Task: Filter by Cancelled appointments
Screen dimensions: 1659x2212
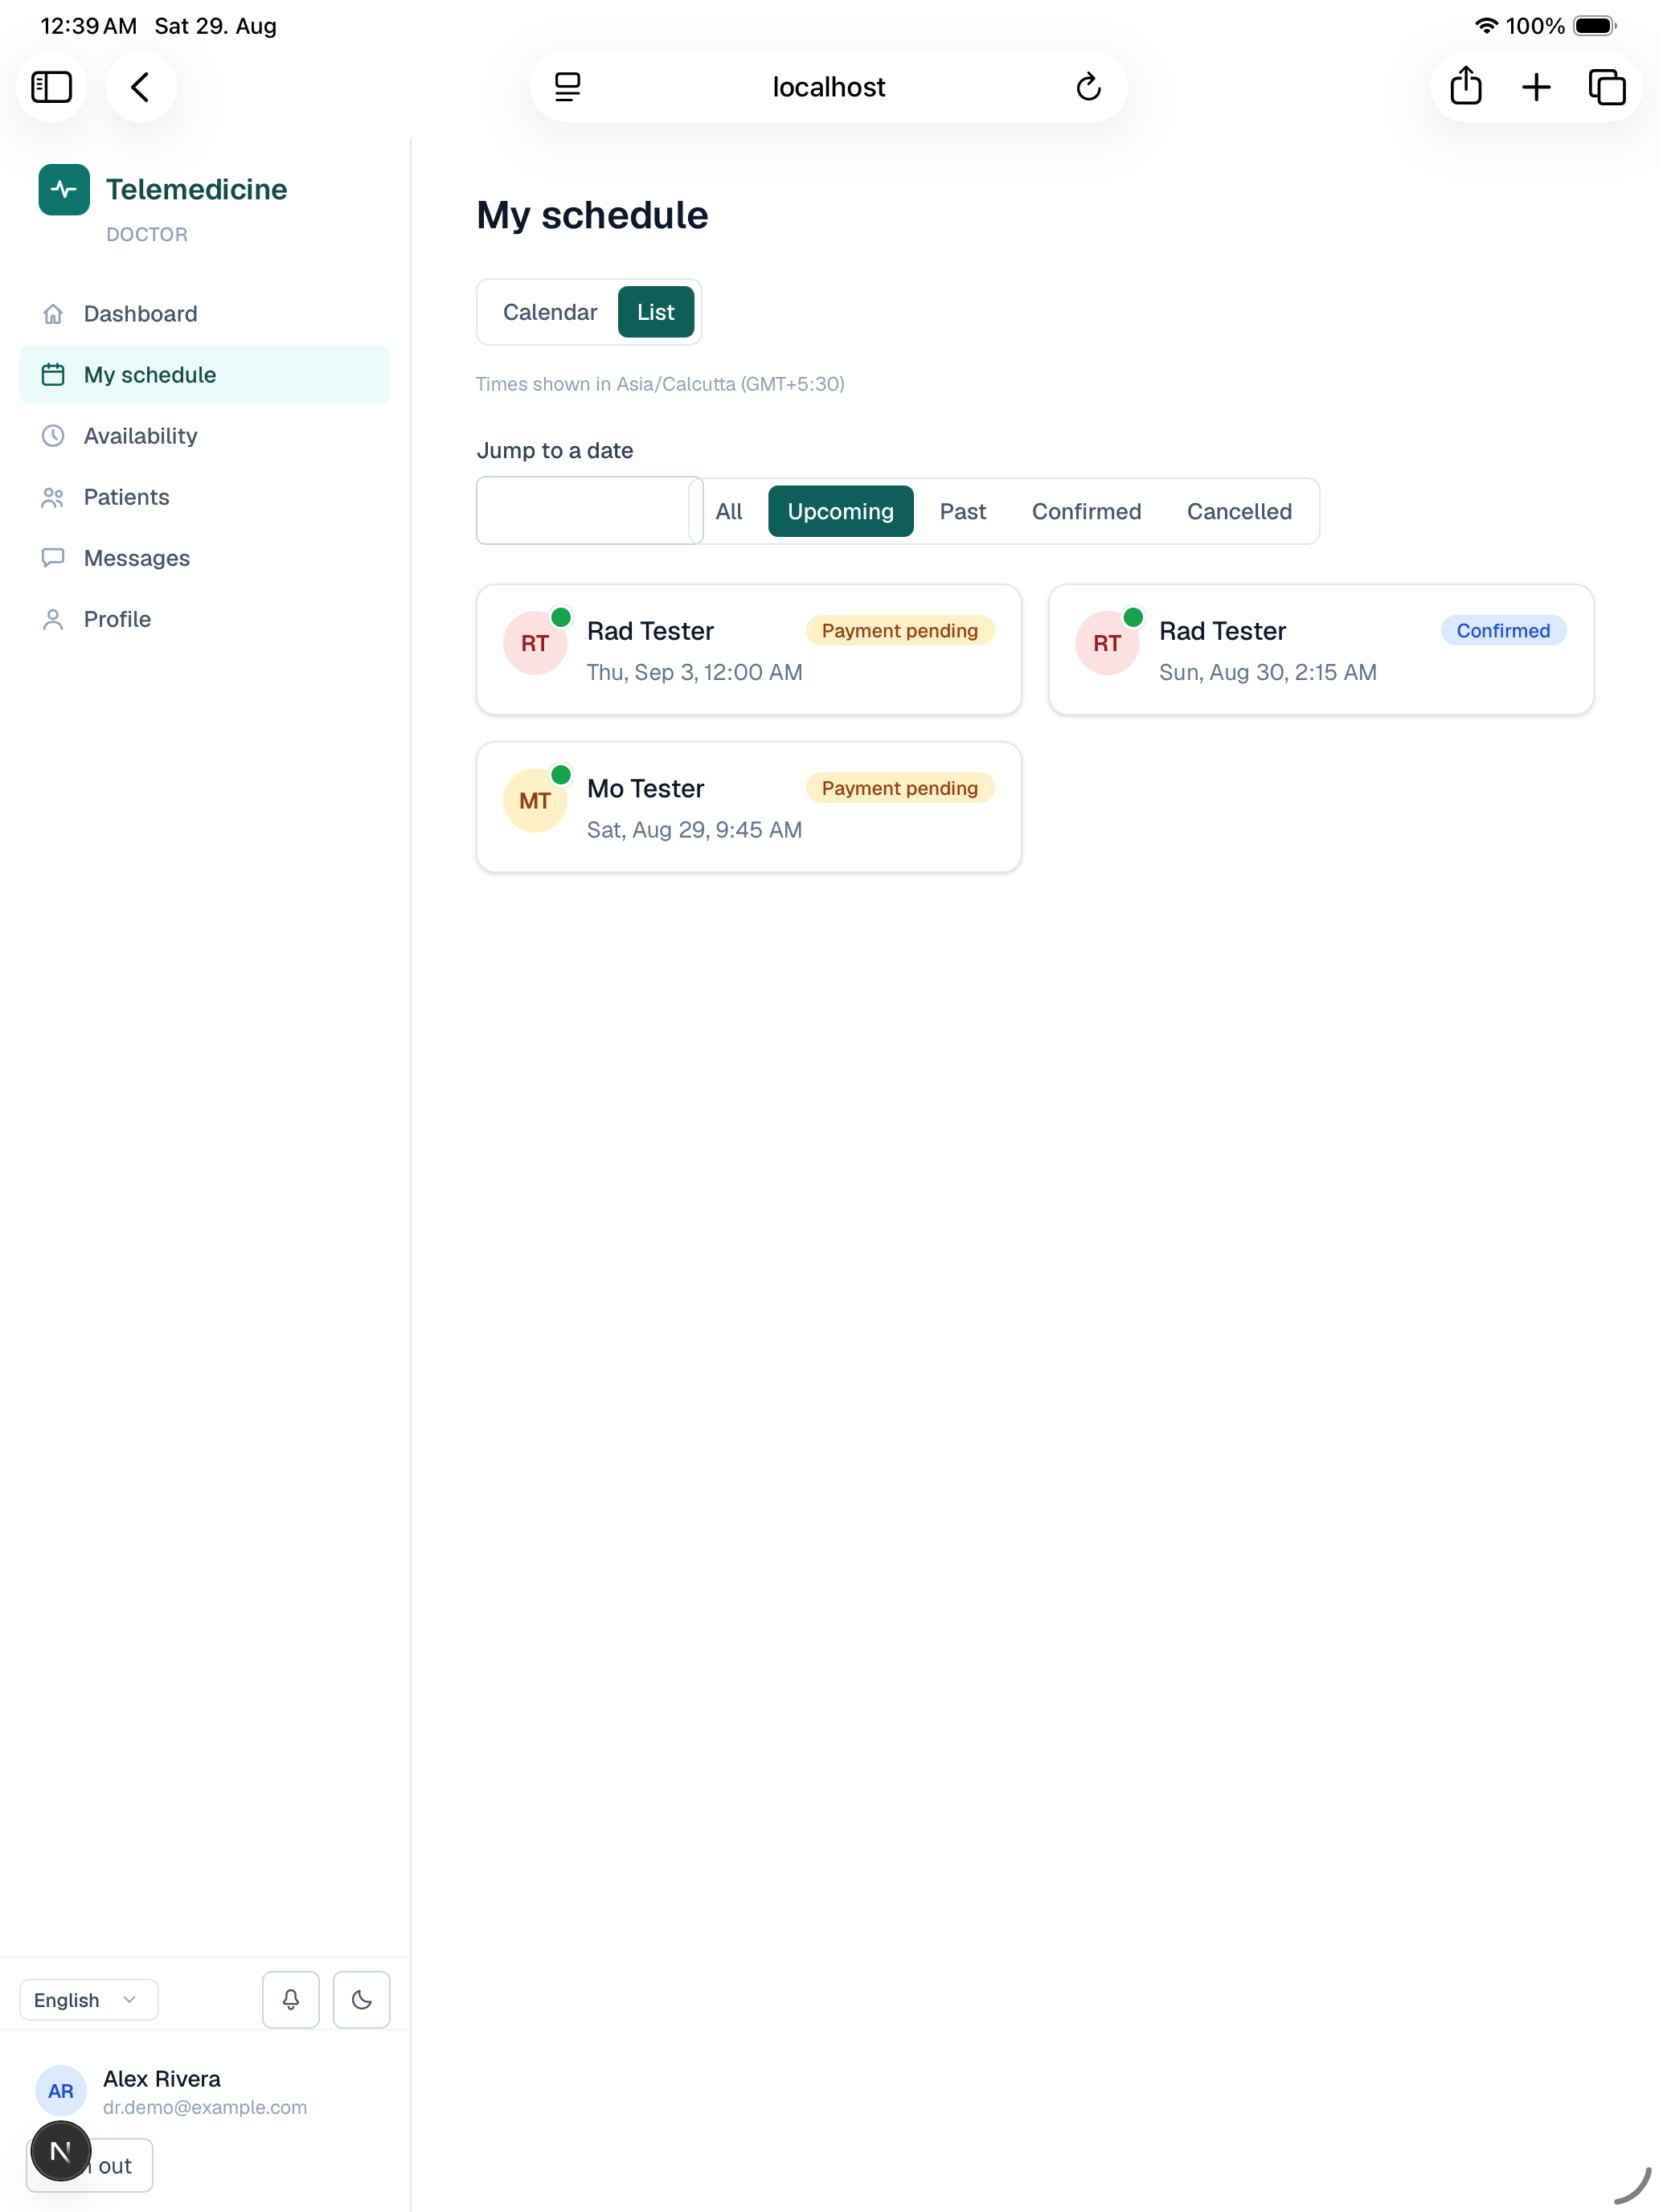Action: coord(1239,511)
